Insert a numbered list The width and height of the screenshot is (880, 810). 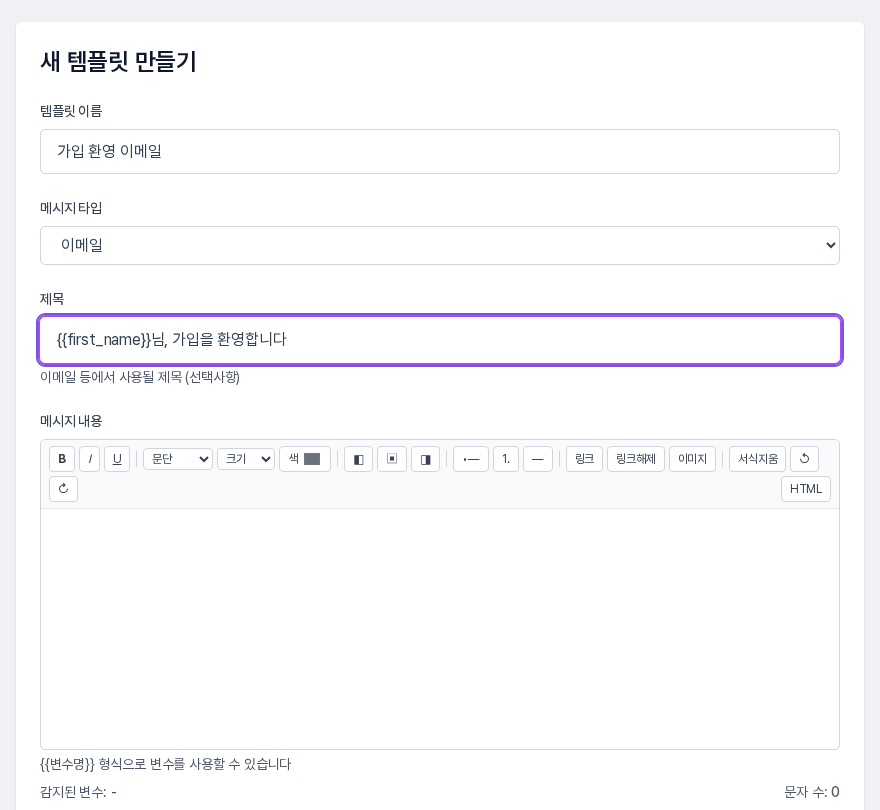click(x=506, y=459)
